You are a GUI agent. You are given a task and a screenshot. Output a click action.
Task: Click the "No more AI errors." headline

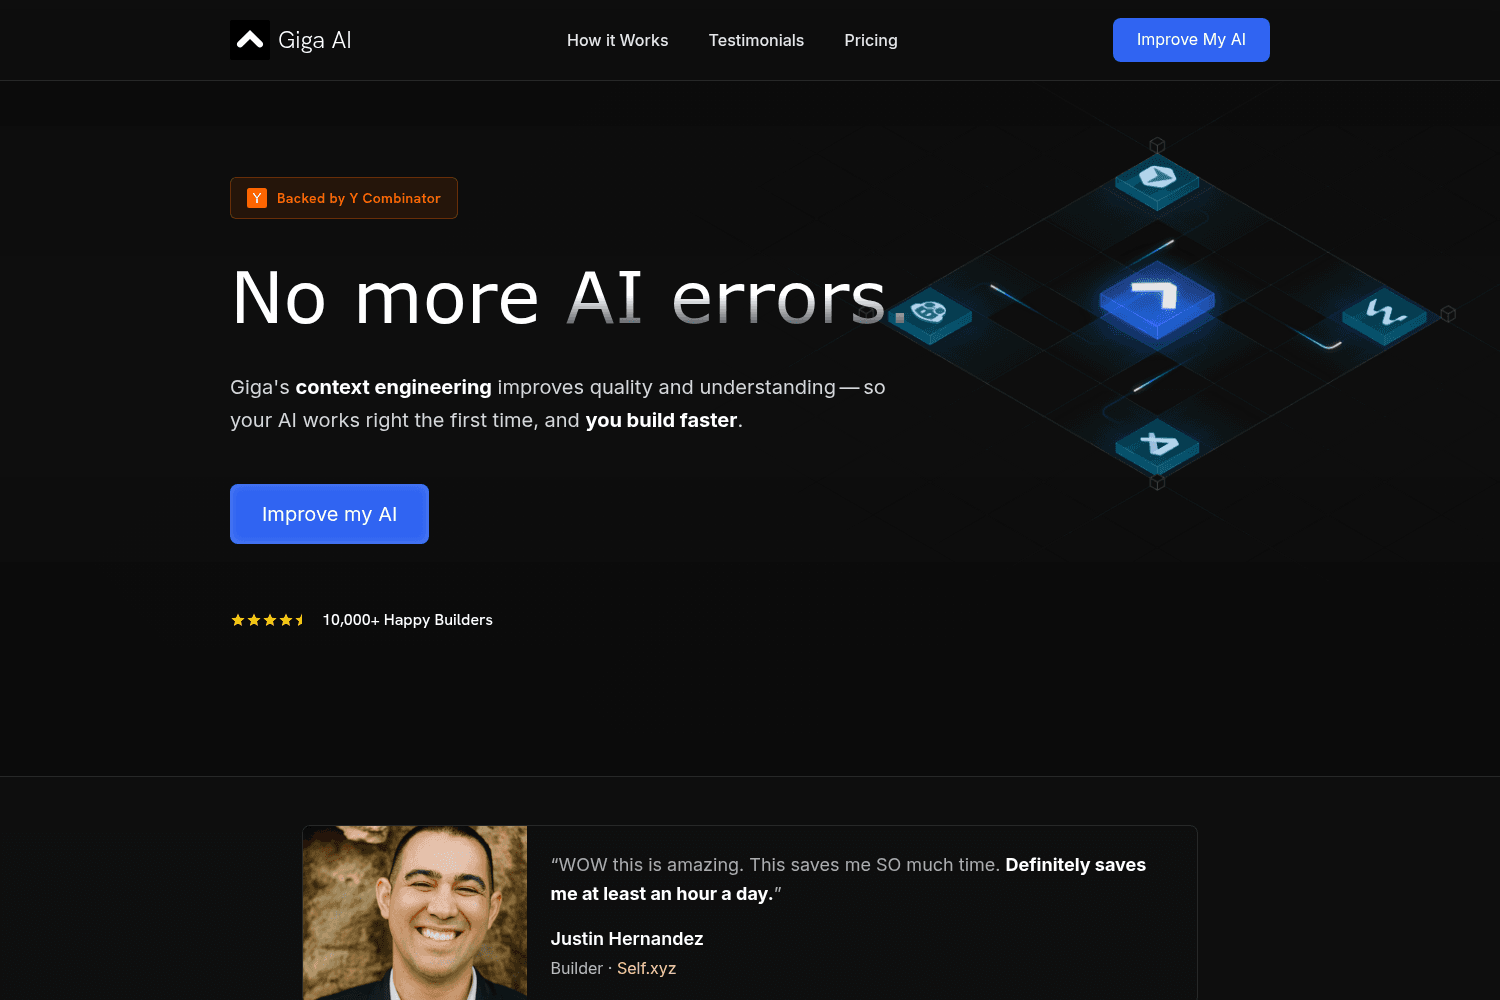(x=570, y=298)
